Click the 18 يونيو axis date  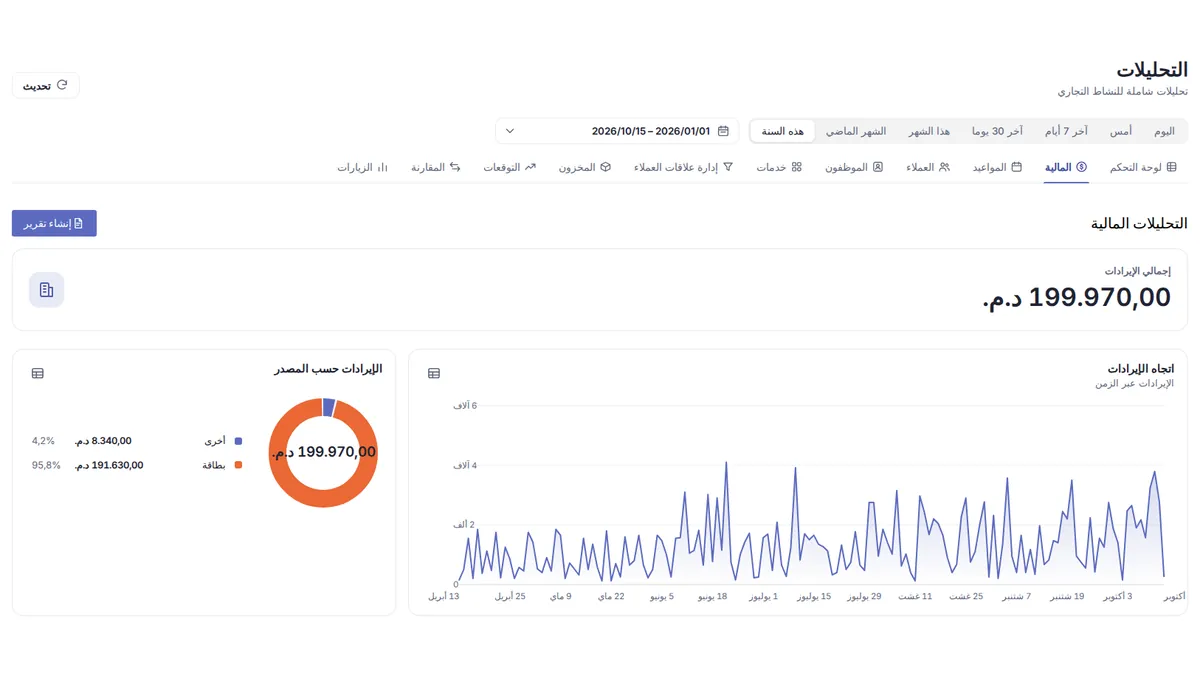tap(712, 596)
